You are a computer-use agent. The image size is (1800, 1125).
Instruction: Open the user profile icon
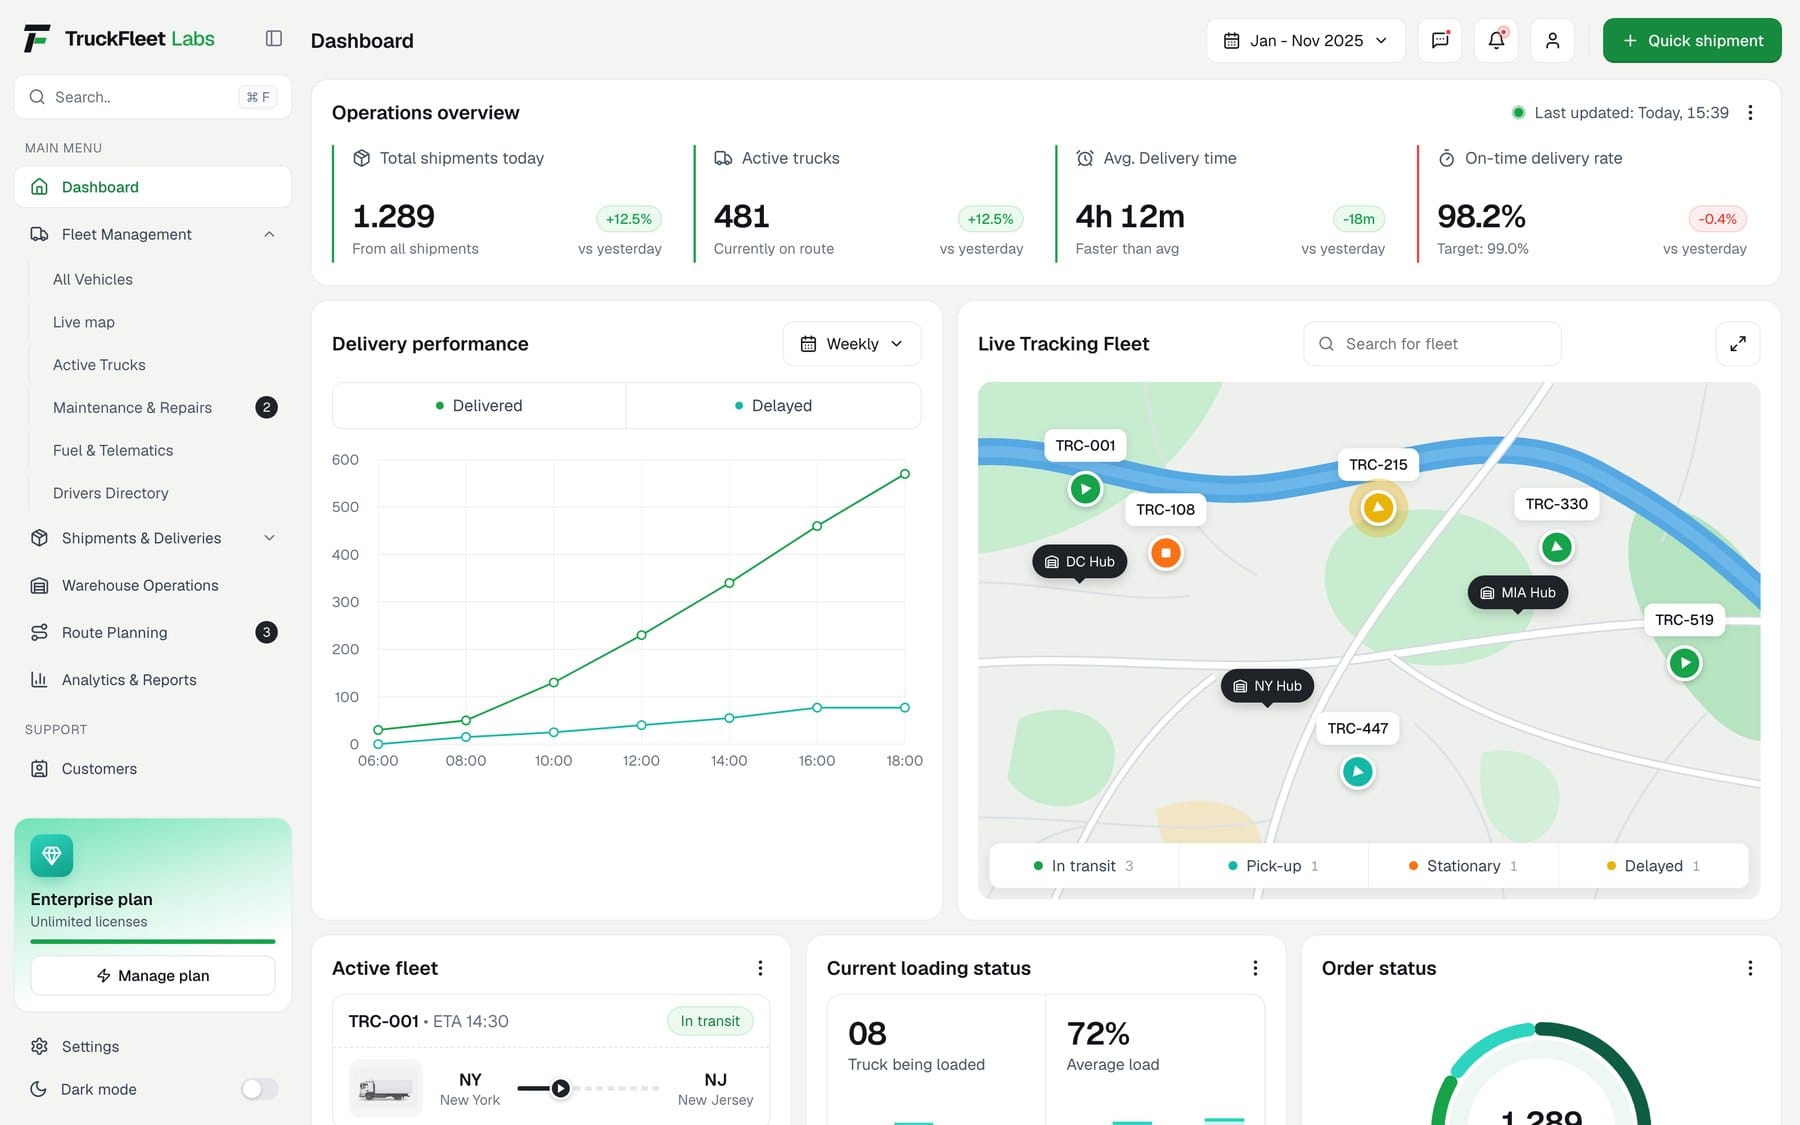(1552, 40)
